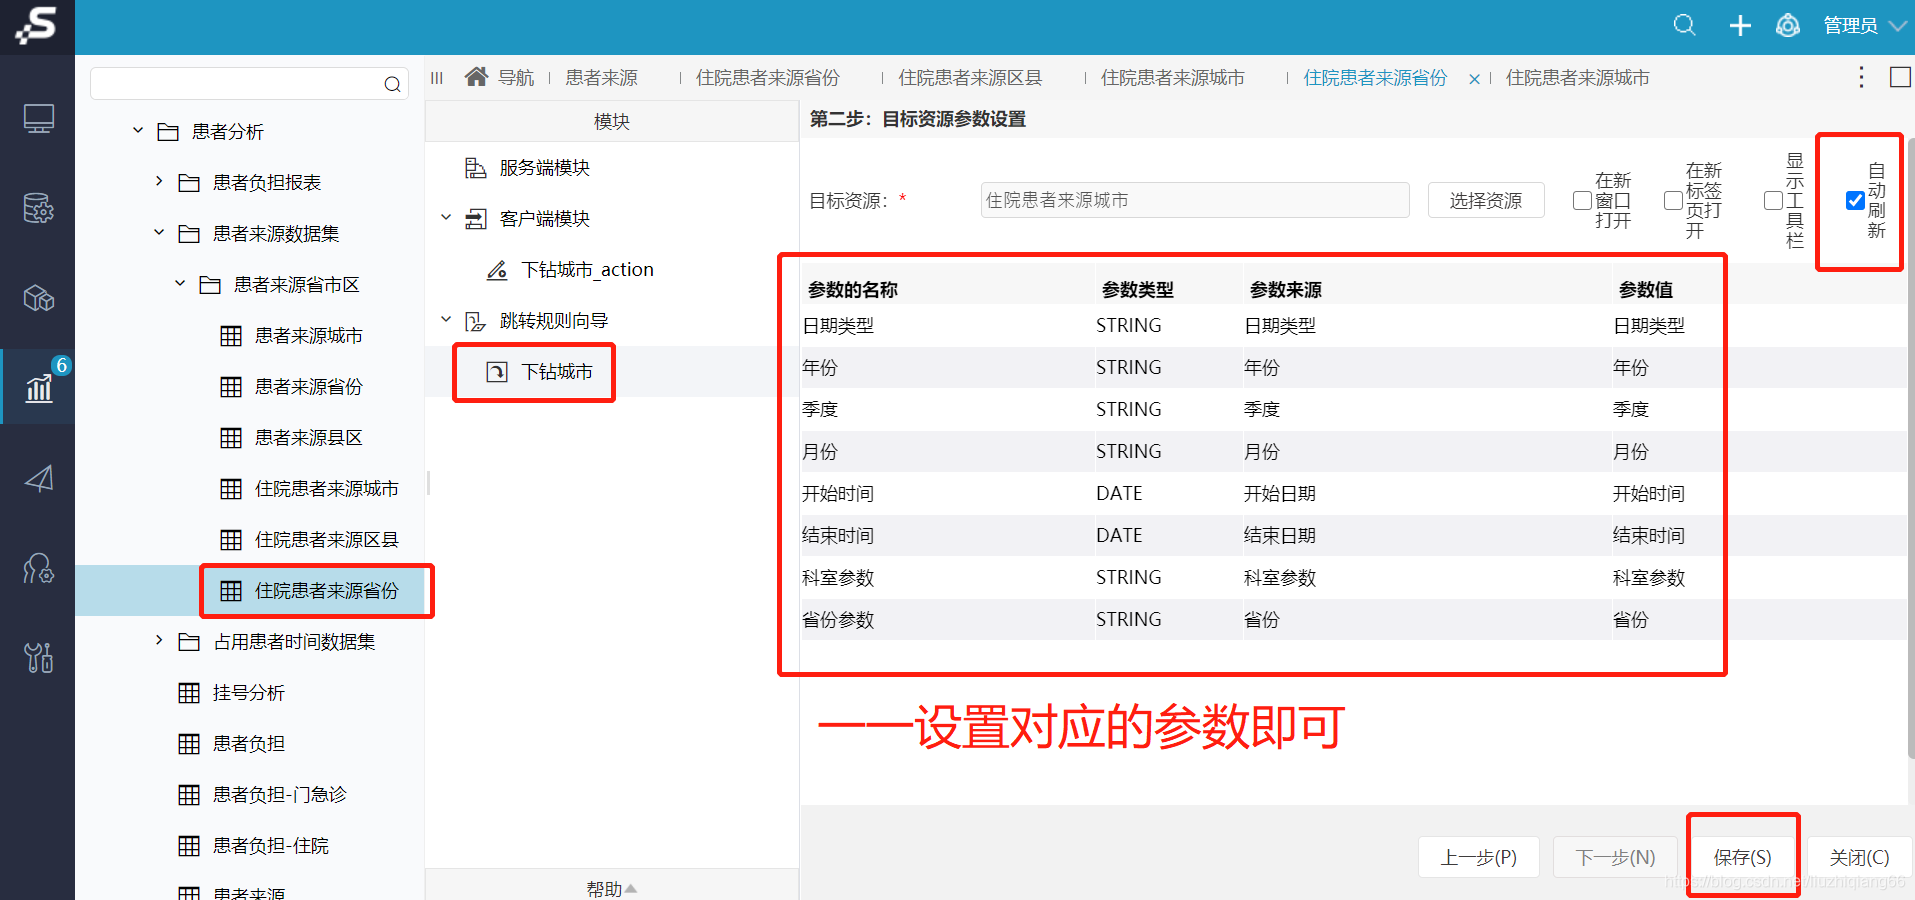Close the active 住院患者来源省份 tab
Viewport: 1915px width, 900px height.
[x=1474, y=79]
